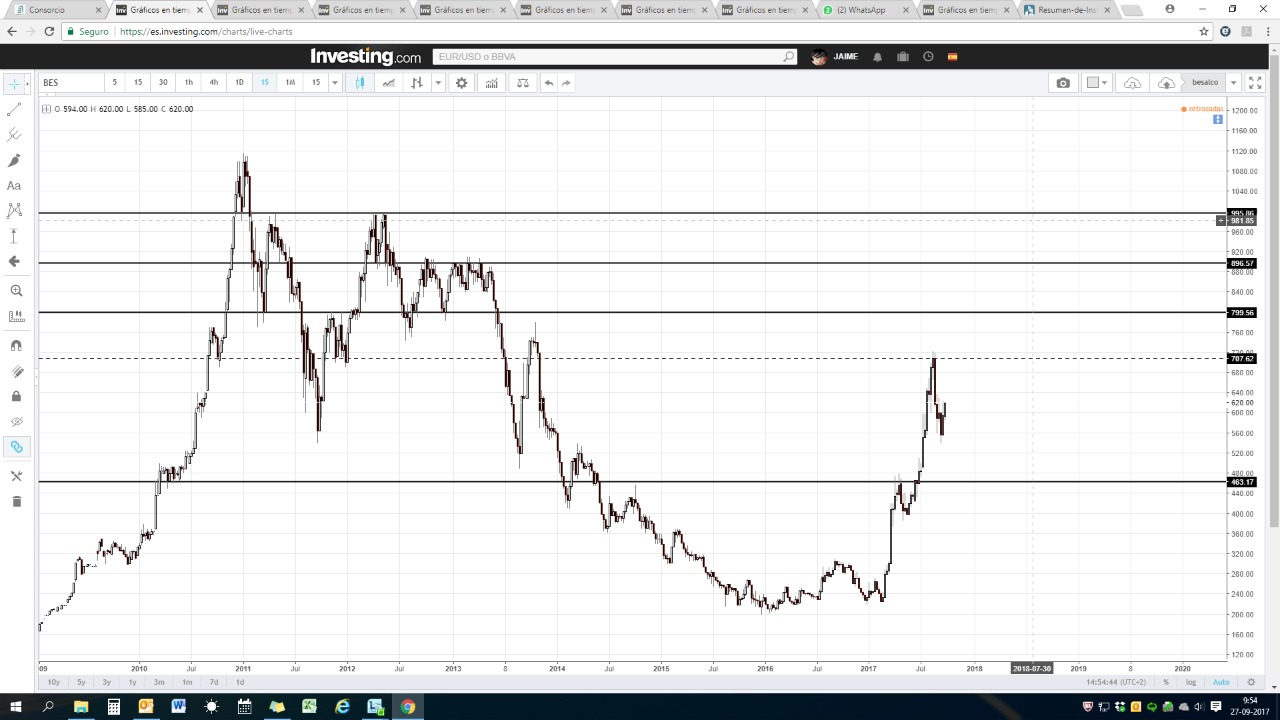Open the JAIME user profile
This screenshot has height=720, width=1280.
point(835,57)
